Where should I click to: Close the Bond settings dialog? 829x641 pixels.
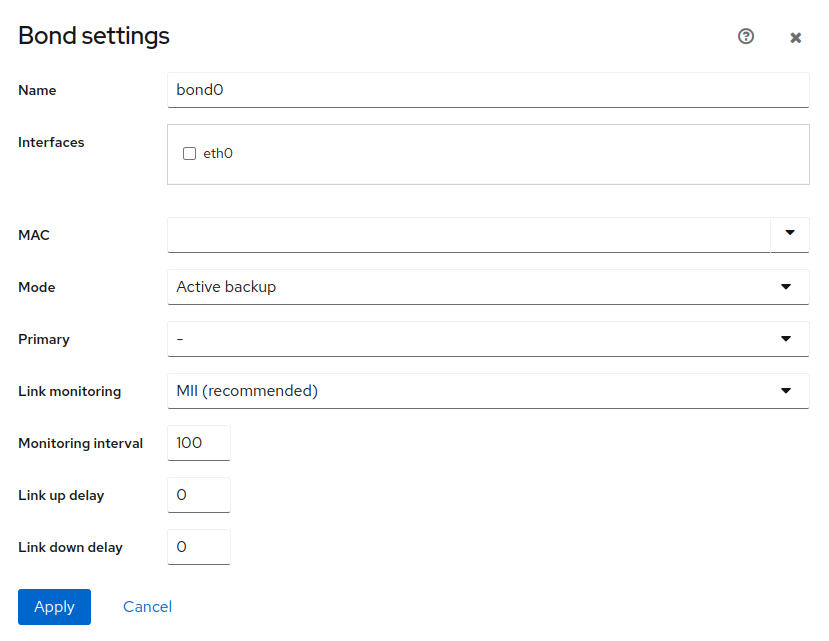click(796, 38)
